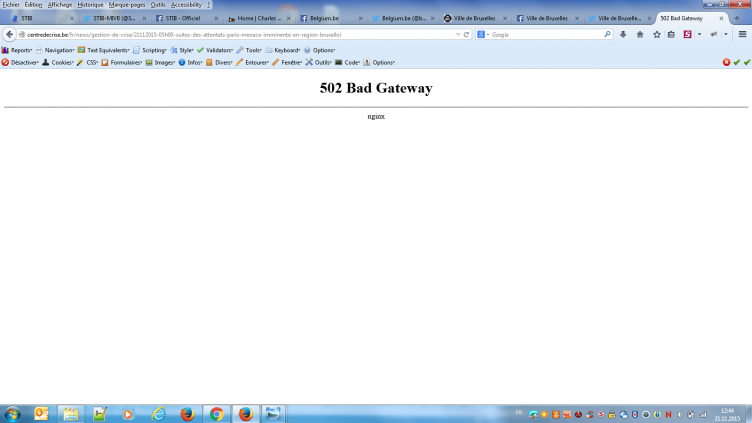Open a new tab with the plus button
The width and height of the screenshot is (752, 423).
click(737, 18)
